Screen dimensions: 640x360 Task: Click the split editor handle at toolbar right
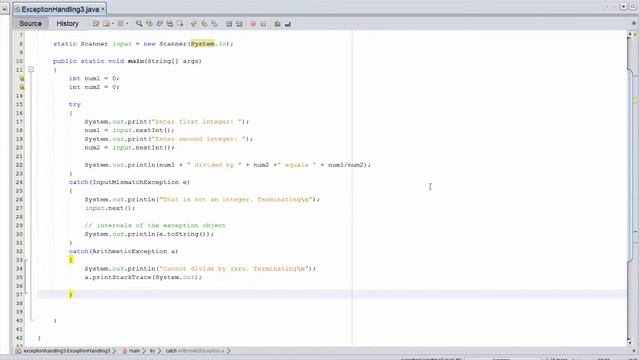click(633, 24)
